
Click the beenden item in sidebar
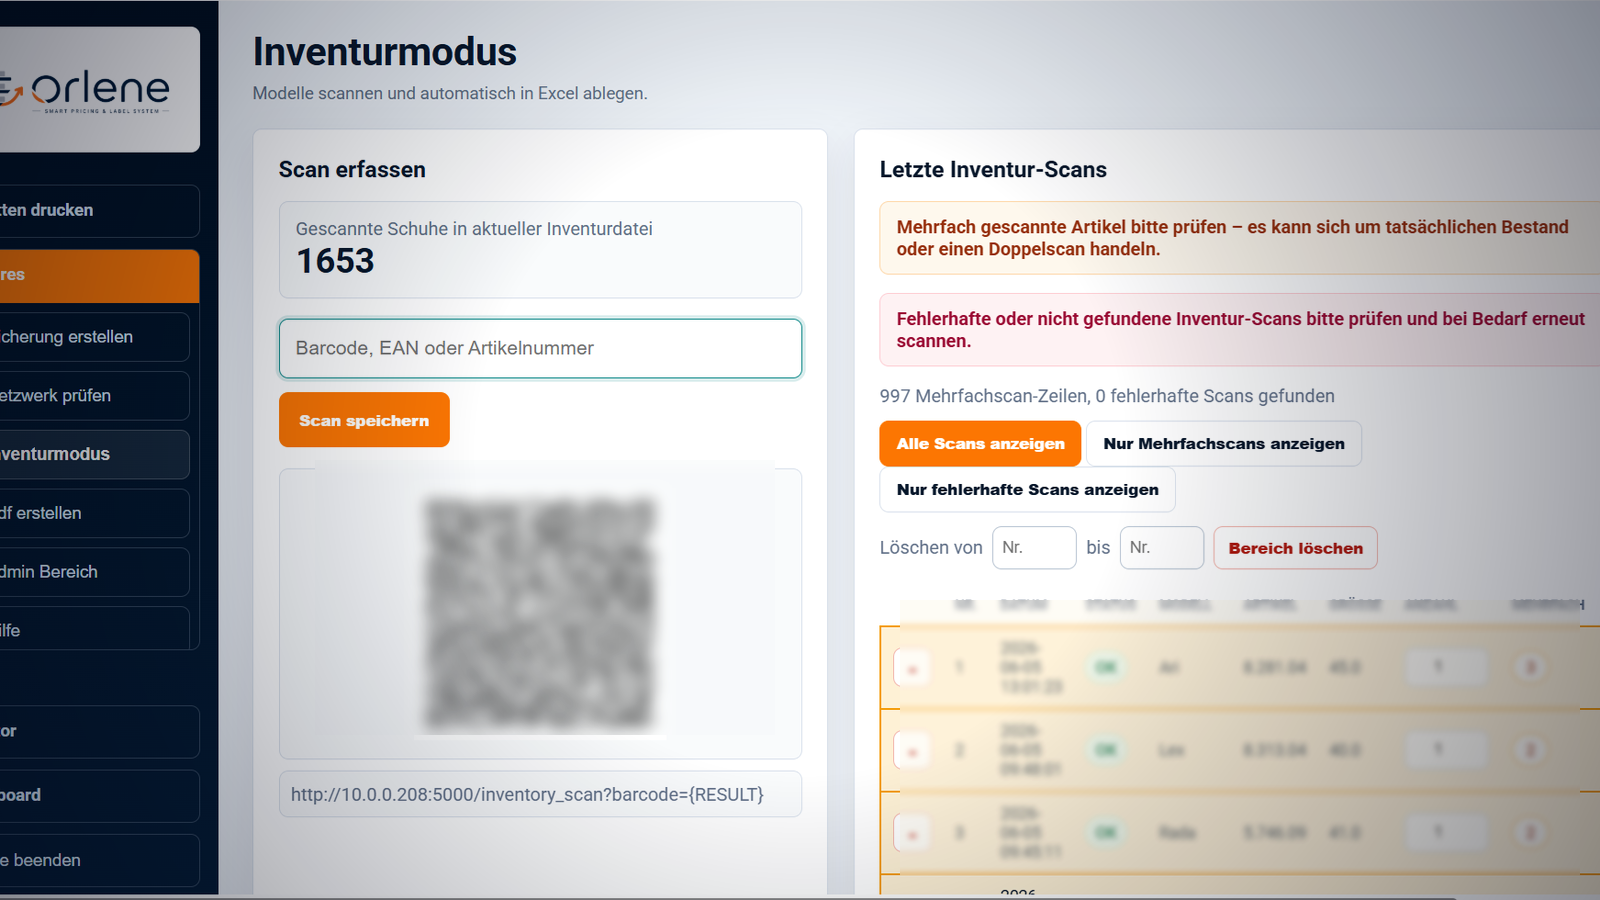99,860
